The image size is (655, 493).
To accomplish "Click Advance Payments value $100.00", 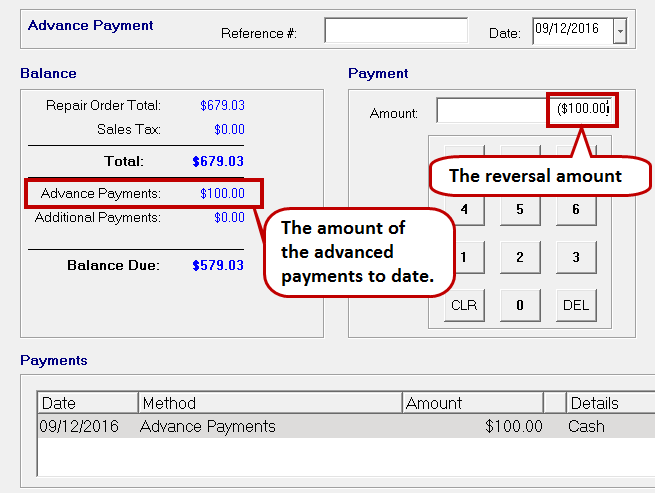I will [222, 193].
